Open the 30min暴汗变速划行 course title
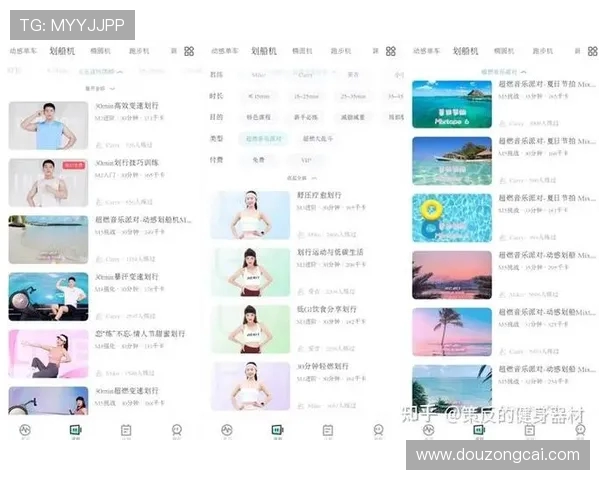The width and height of the screenshot is (600, 480). pos(127,277)
